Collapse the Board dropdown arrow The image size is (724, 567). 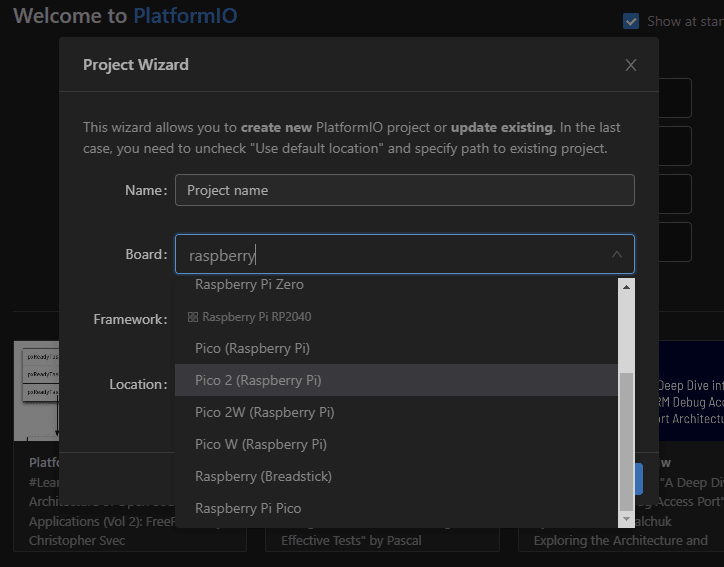[616, 255]
